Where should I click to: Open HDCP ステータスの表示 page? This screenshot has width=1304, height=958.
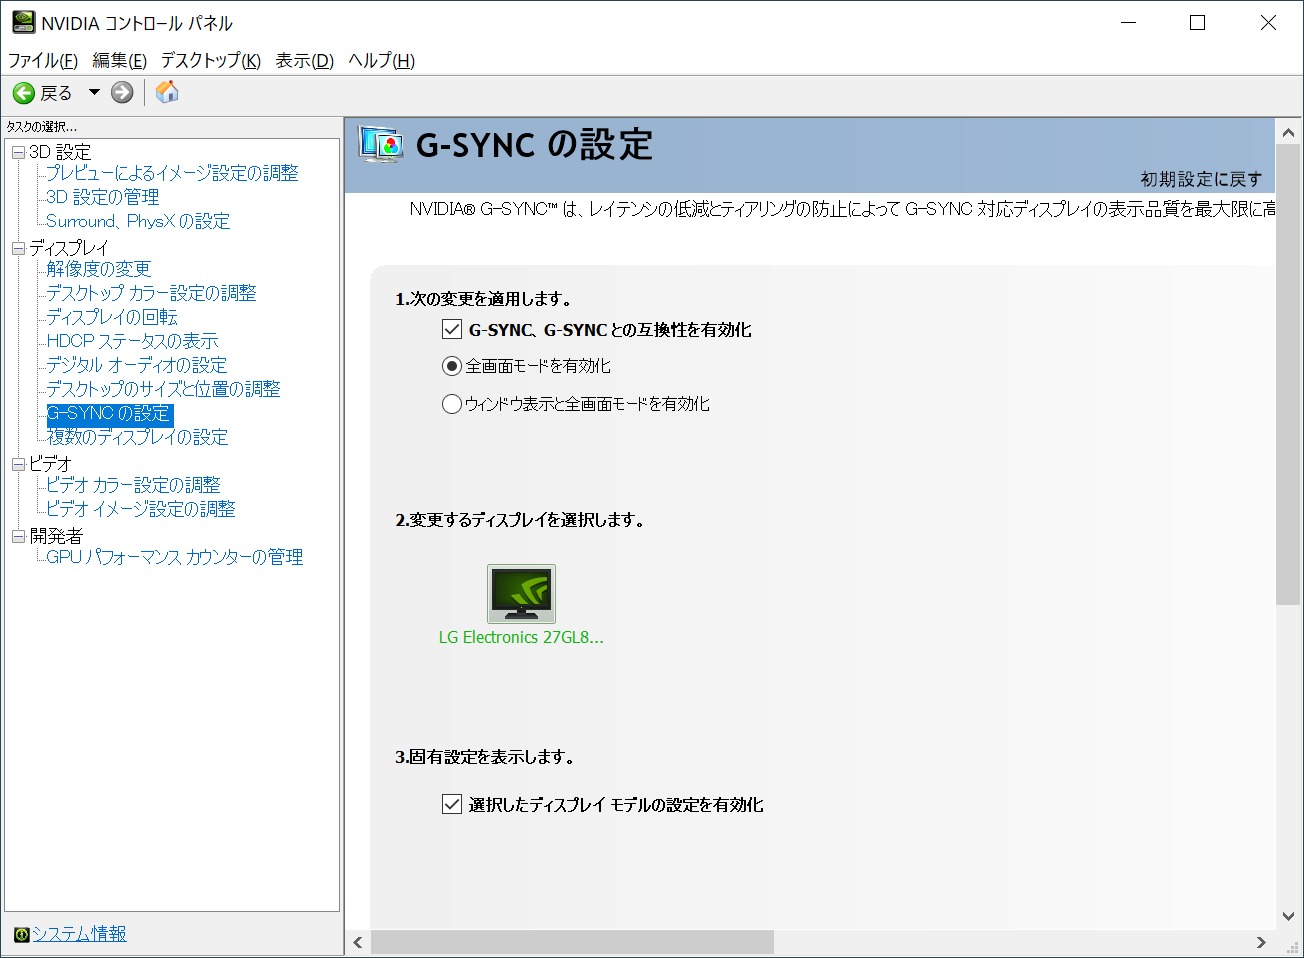(x=132, y=341)
